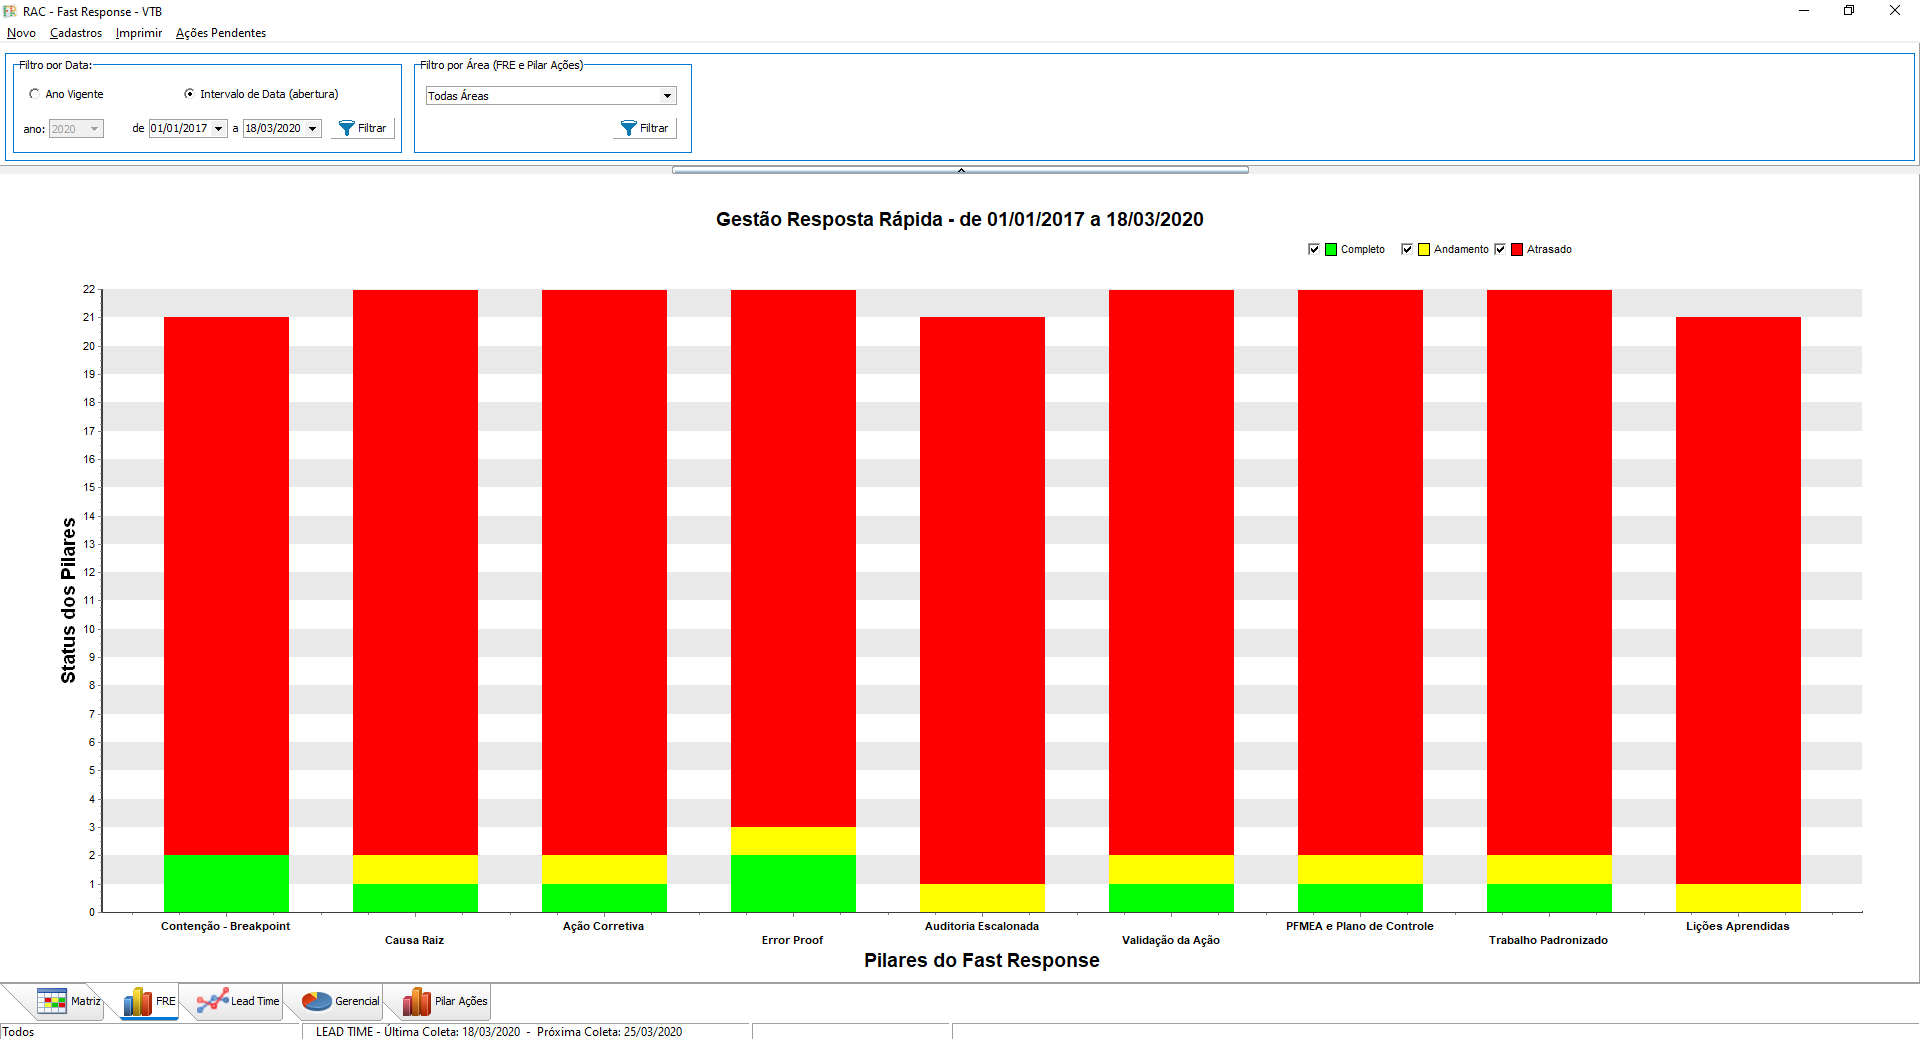The height and width of the screenshot is (1040, 1920).
Task: Click the Lições Aprendidas axis label
Action: (x=1737, y=926)
